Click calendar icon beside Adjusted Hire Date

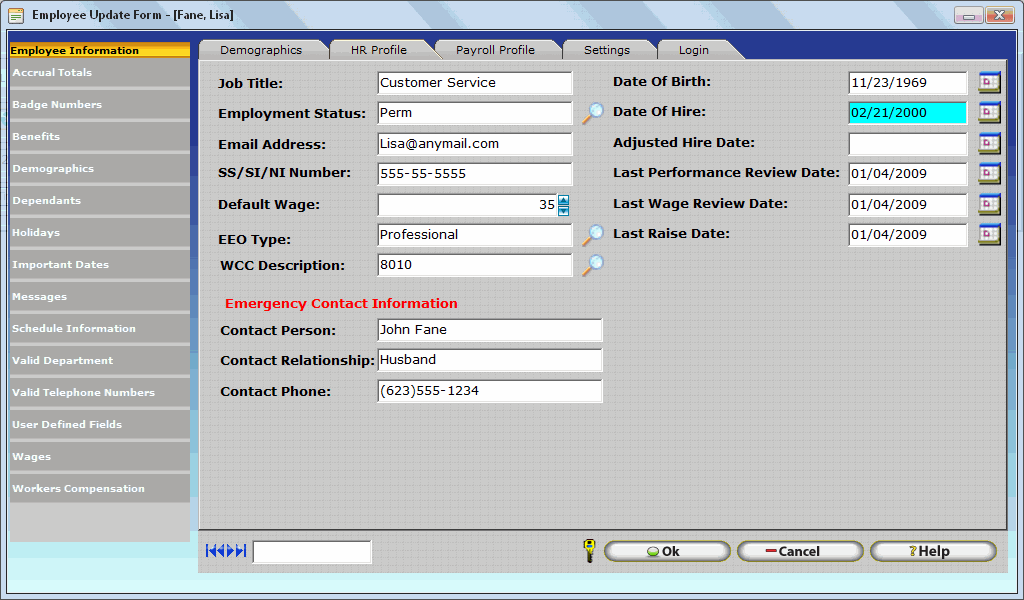tap(989, 144)
